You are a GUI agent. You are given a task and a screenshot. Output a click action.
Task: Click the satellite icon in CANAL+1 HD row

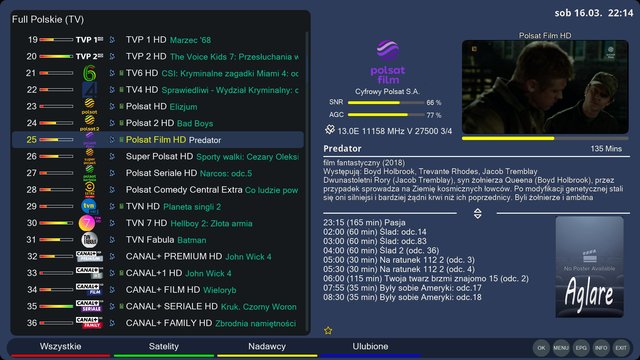pos(112,273)
